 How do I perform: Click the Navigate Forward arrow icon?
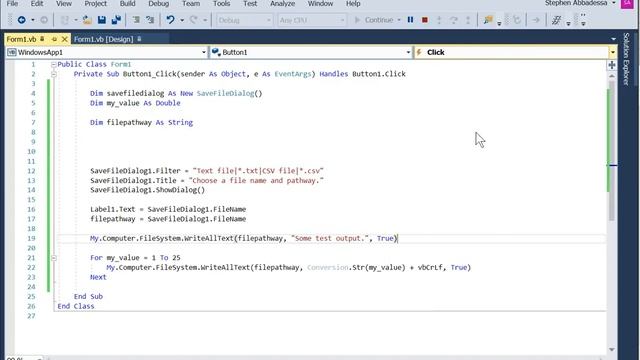(44, 20)
